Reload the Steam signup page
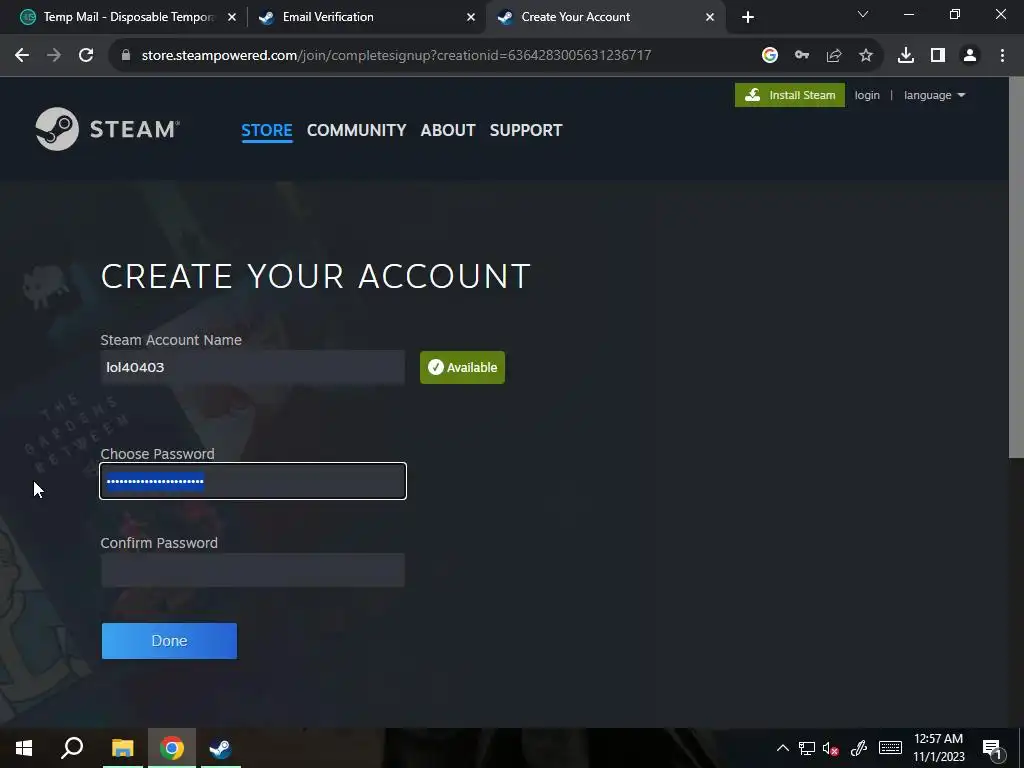 coord(86,56)
